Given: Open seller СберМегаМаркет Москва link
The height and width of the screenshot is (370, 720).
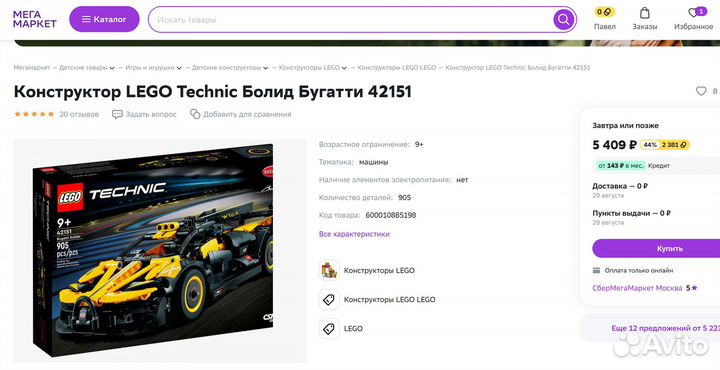Looking at the screenshot, I should coord(637,288).
